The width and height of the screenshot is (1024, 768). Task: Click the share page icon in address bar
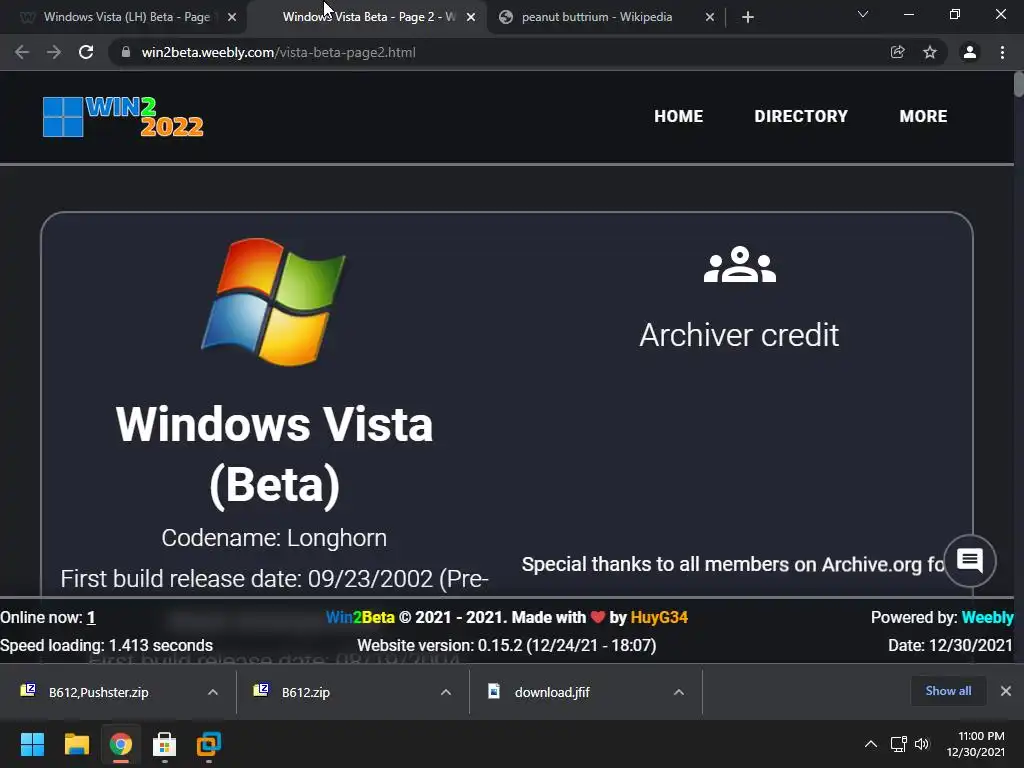point(898,52)
